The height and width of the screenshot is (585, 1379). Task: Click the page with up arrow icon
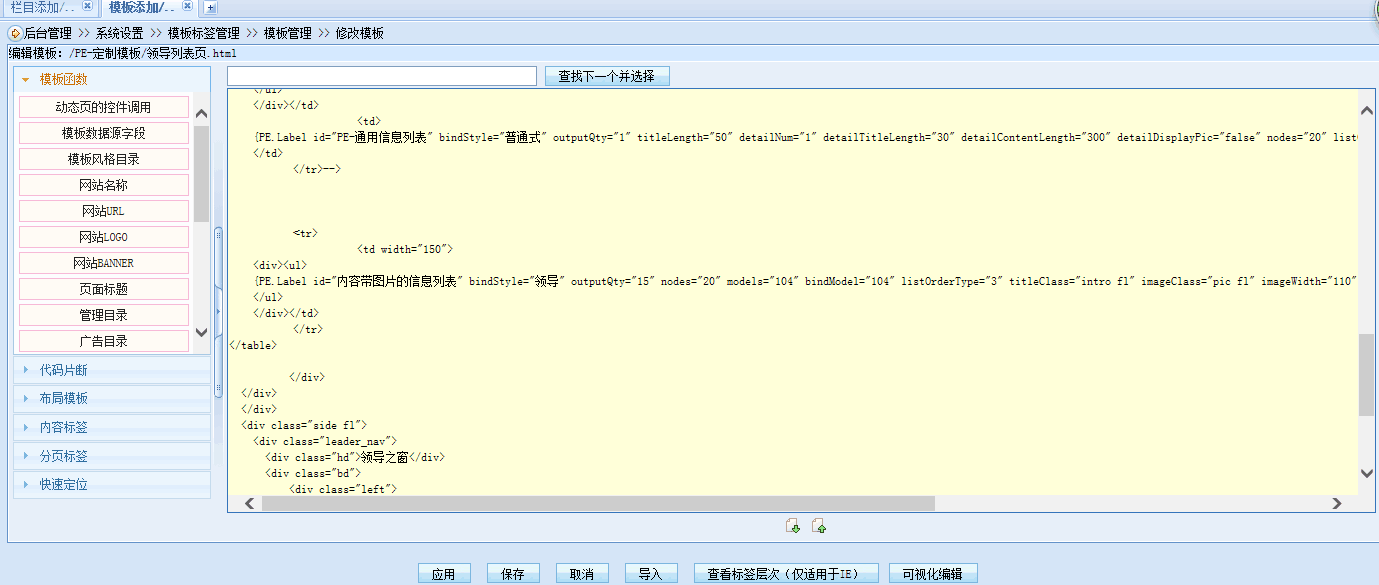pyautogui.click(x=818, y=526)
